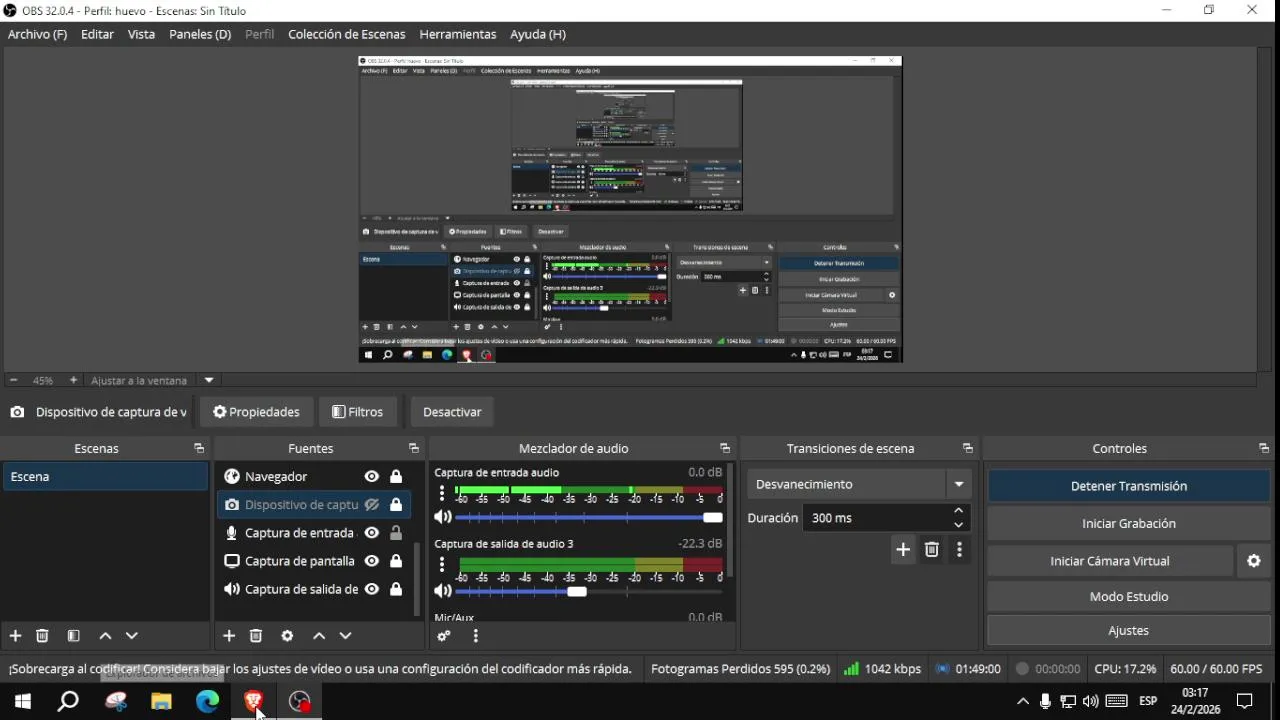
Task: Open Herramientas menu
Action: [x=458, y=34]
